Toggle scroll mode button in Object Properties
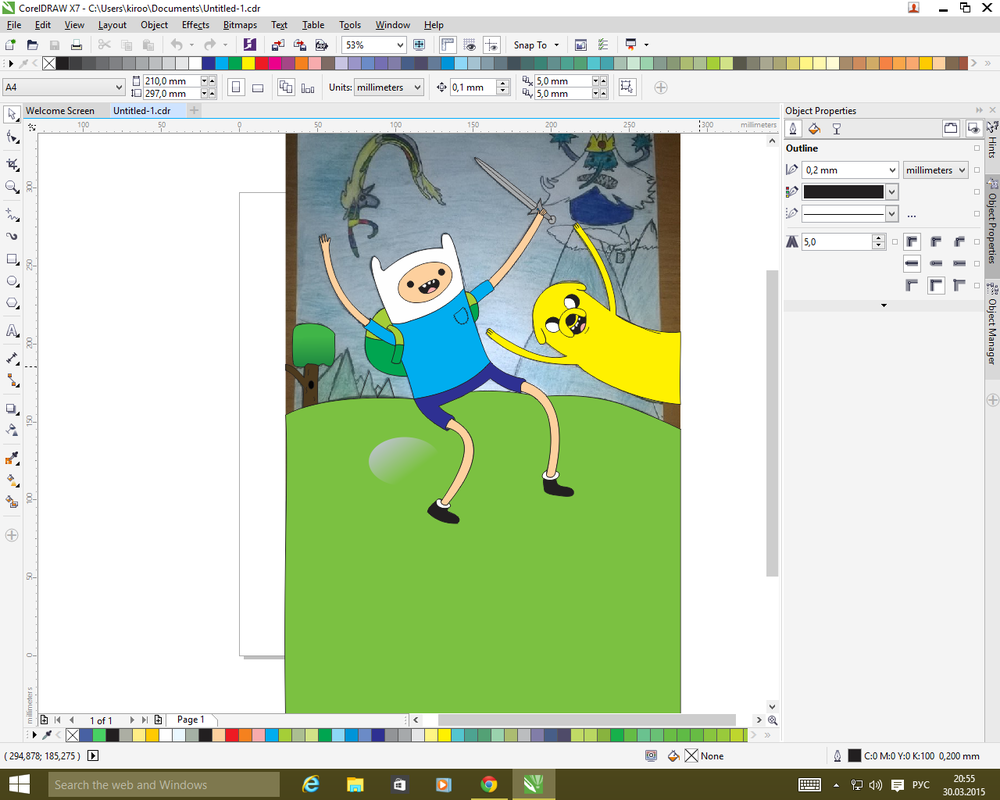1000x800 pixels. [x=950, y=129]
